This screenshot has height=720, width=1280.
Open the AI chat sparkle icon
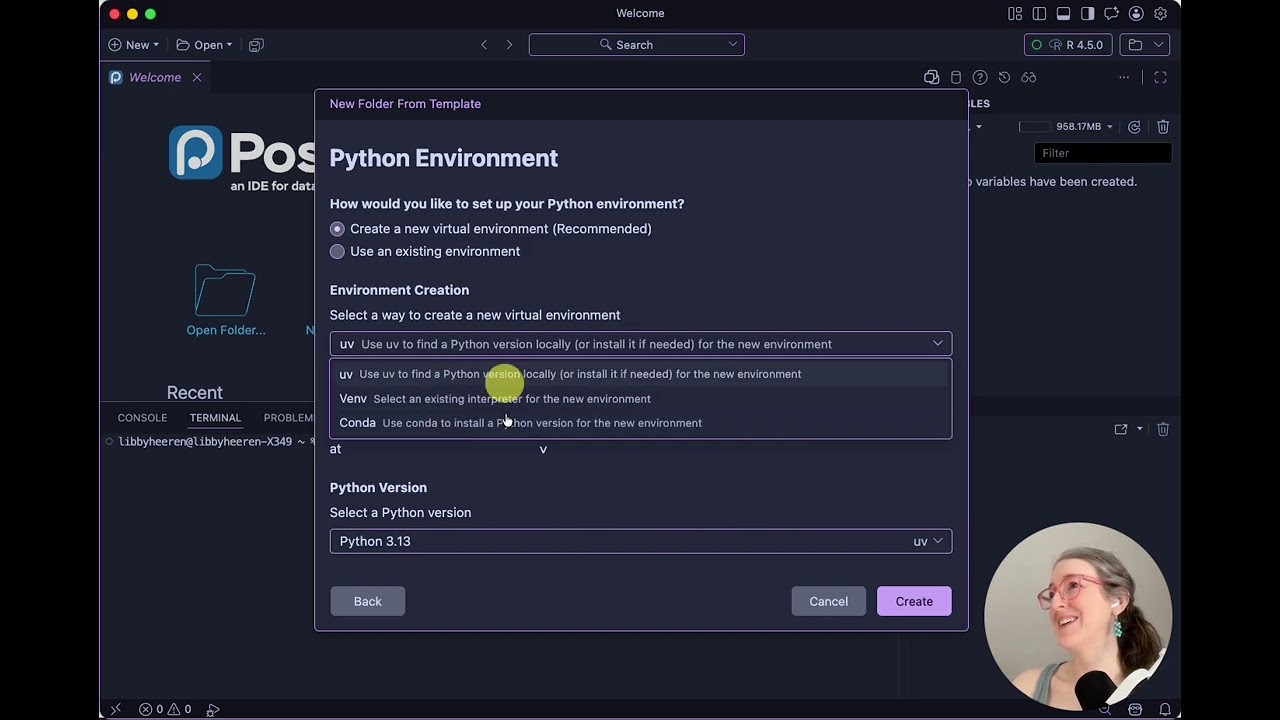1111,14
